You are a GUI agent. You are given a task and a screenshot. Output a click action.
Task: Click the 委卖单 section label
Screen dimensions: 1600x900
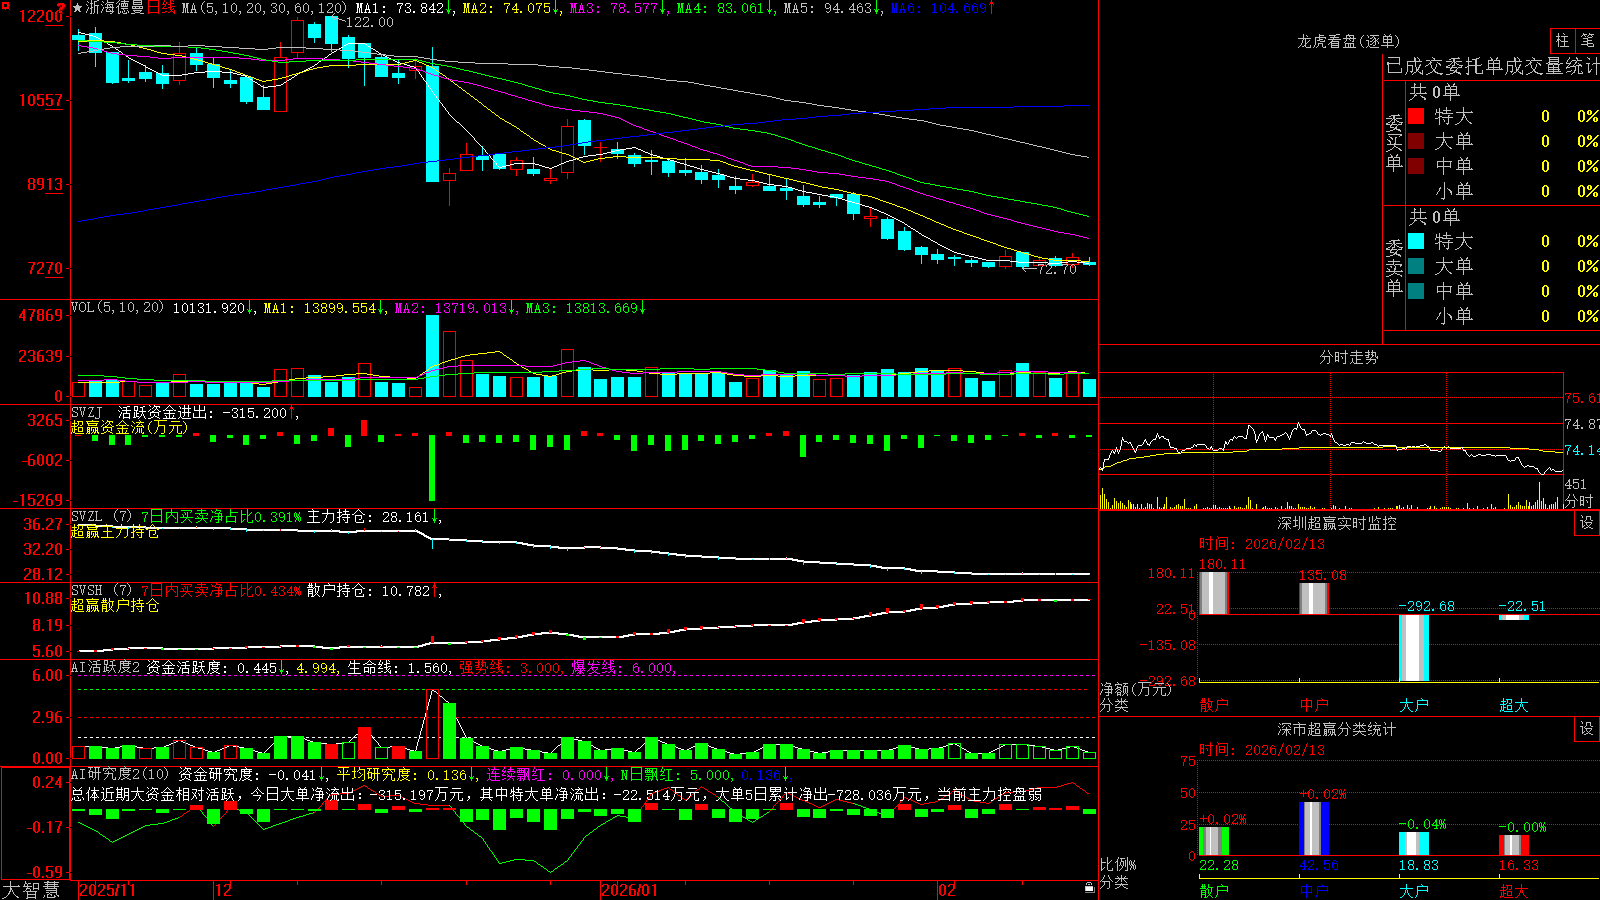pyautogui.click(x=1394, y=268)
